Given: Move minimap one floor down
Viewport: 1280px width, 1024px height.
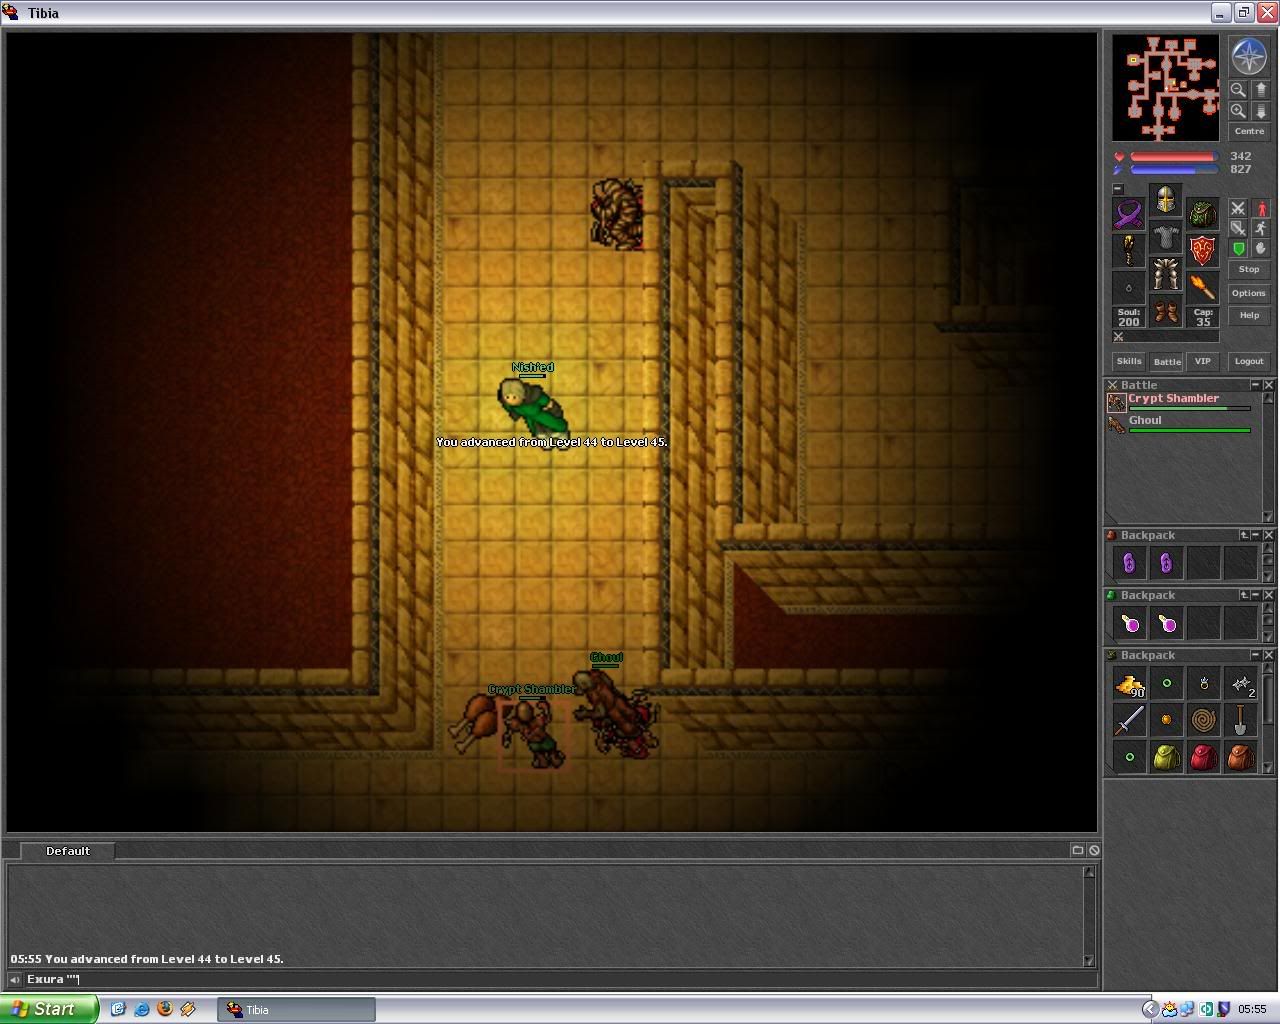Looking at the screenshot, I should tap(1260, 111).
